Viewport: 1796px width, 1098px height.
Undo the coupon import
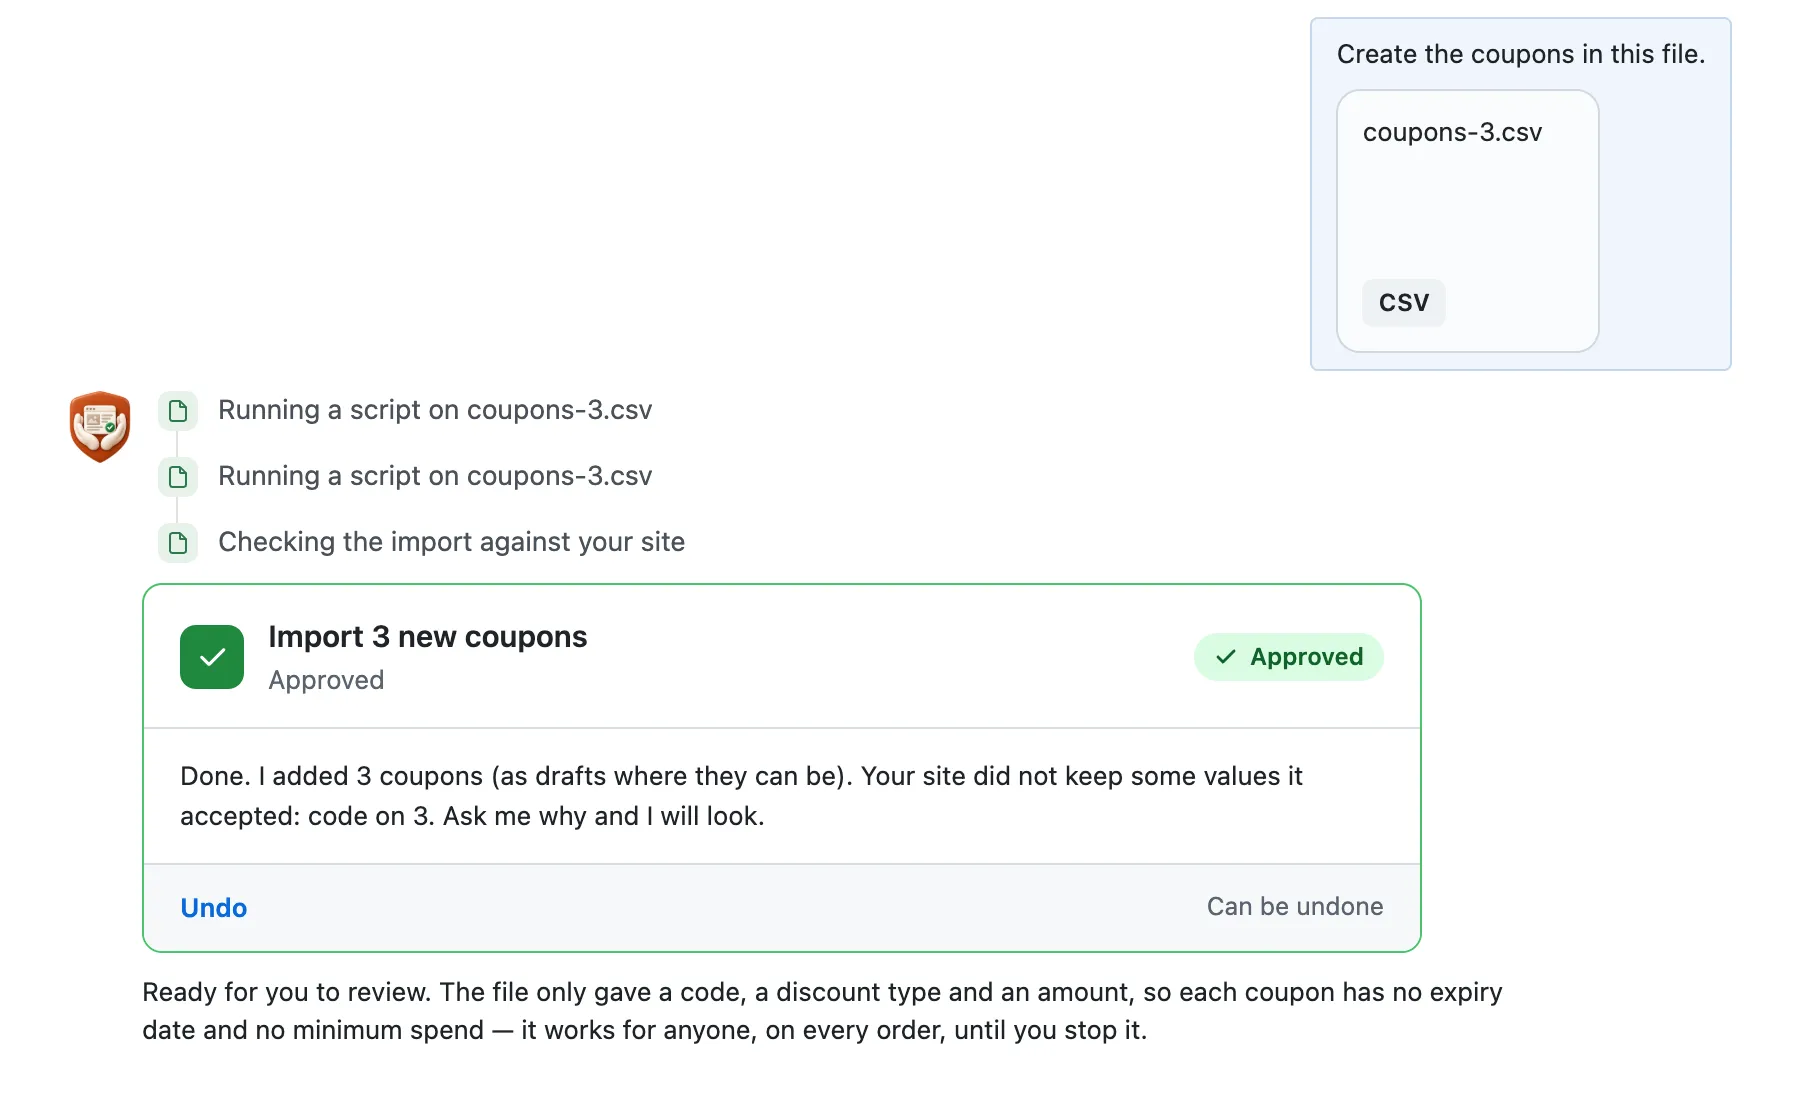214,908
